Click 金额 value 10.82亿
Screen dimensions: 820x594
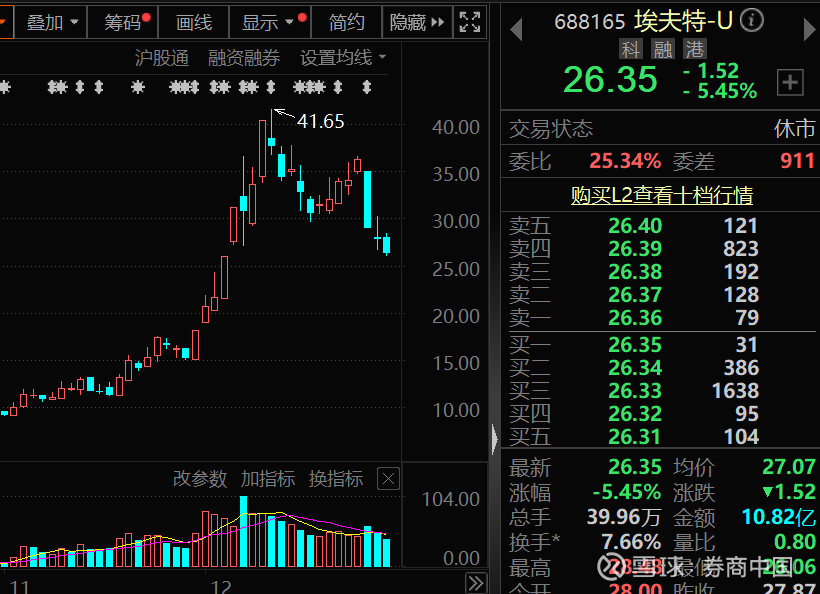[x=779, y=517]
